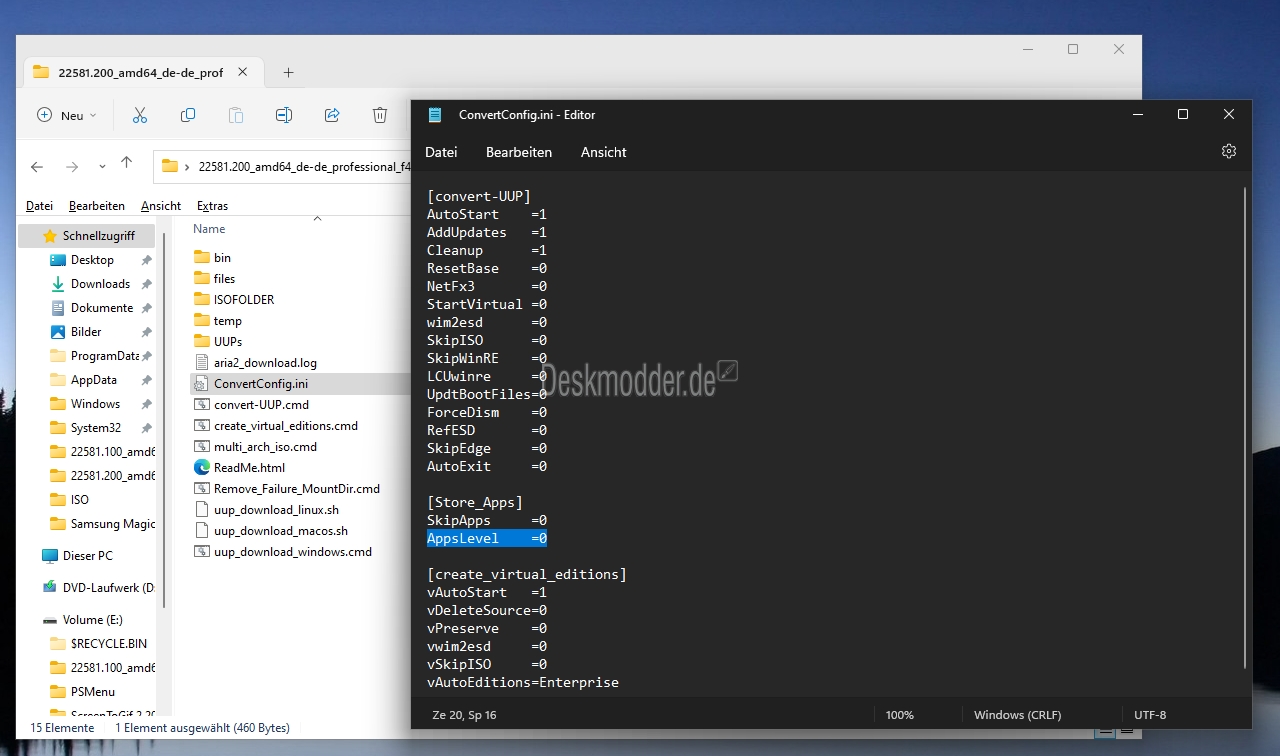Viewport: 1280px width, 756px height.
Task: Click the Rename icon in Explorer toolbar
Action: coord(284,115)
